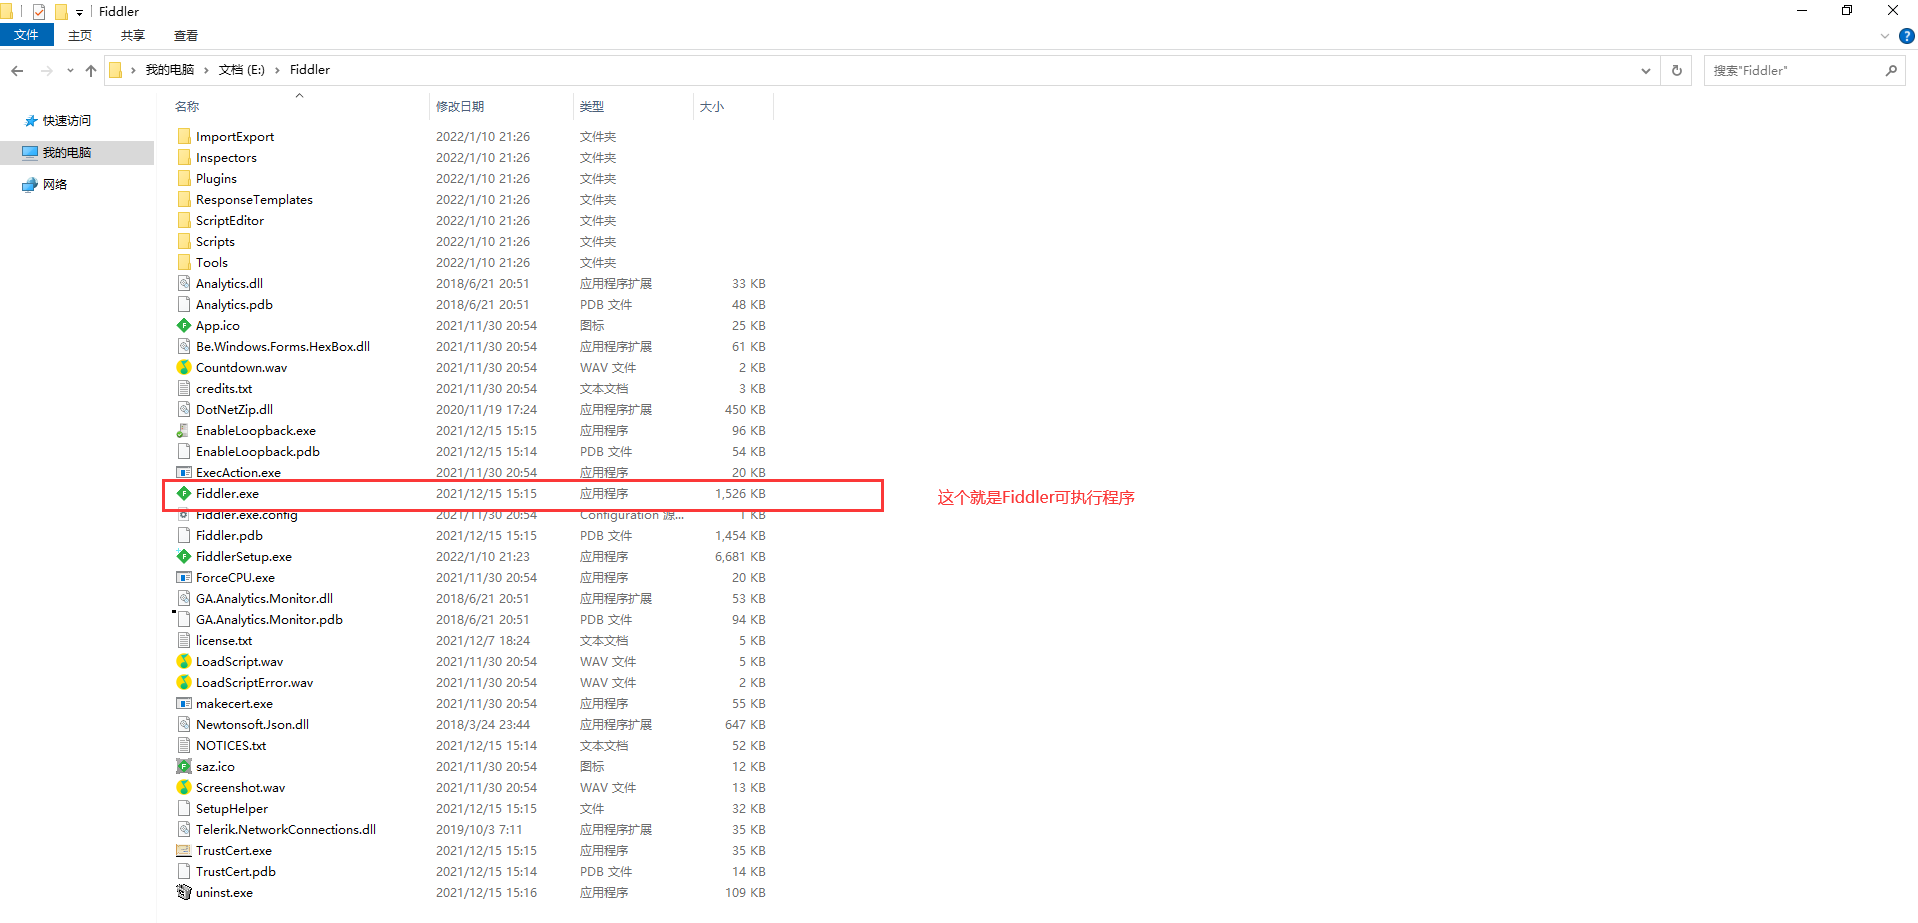This screenshot has height=923, width=1918.
Task: Click the LoadScript.wav audio icon
Action: 184,661
